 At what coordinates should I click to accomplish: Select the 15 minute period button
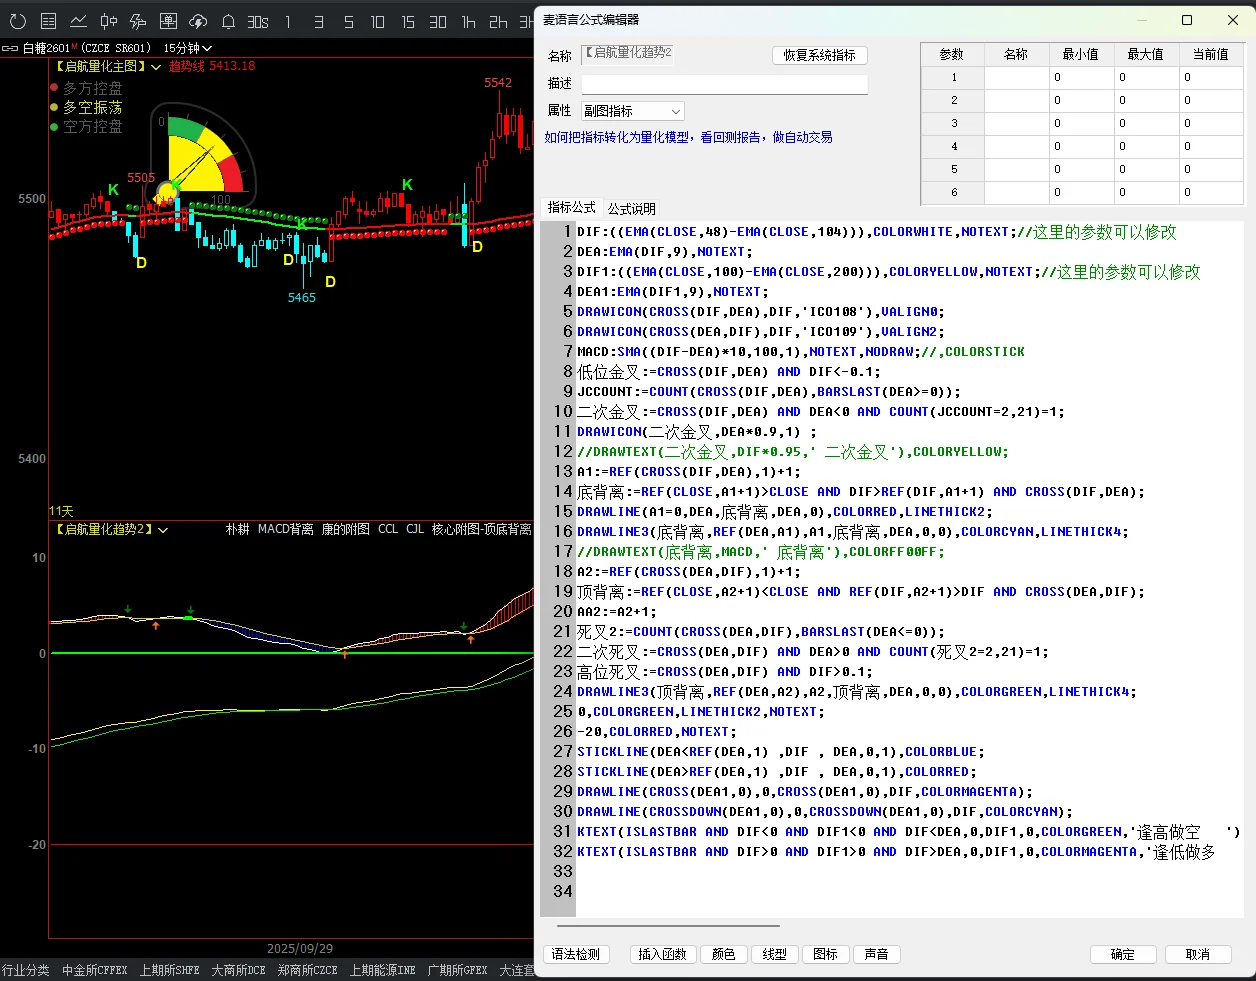pos(408,21)
